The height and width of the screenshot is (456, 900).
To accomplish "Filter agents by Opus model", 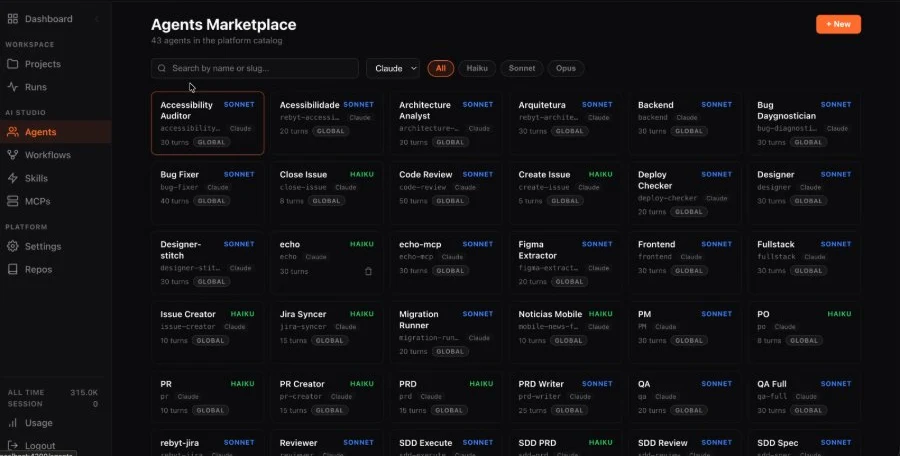I will point(565,68).
